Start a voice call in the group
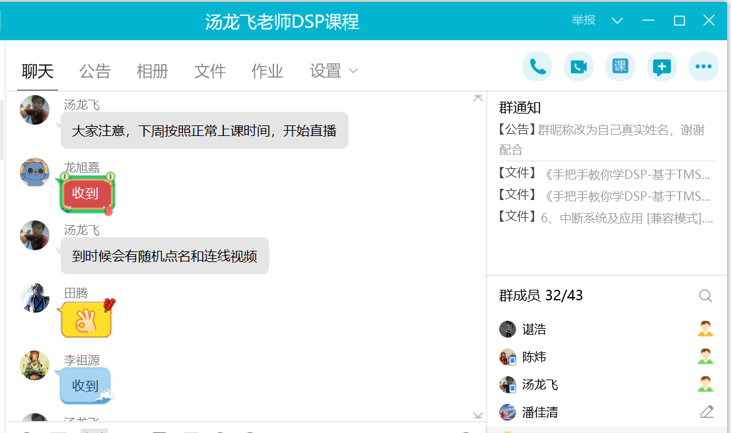The image size is (731, 433). pos(538,67)
